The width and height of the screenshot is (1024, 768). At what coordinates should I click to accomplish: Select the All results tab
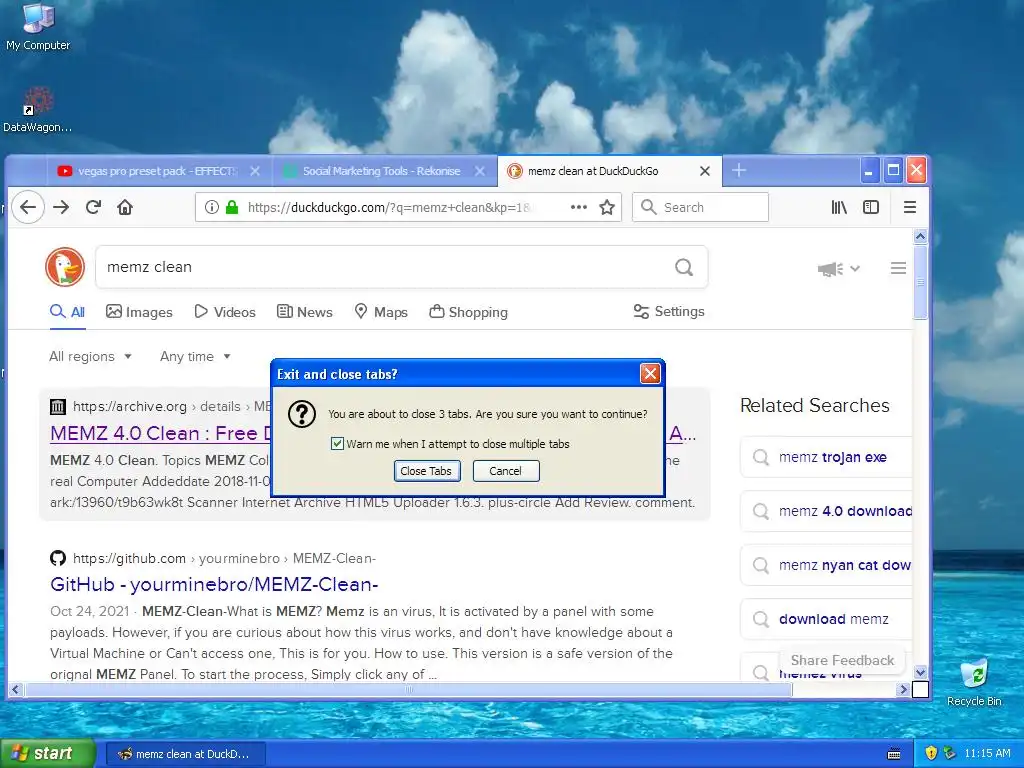tap(67, 312)
